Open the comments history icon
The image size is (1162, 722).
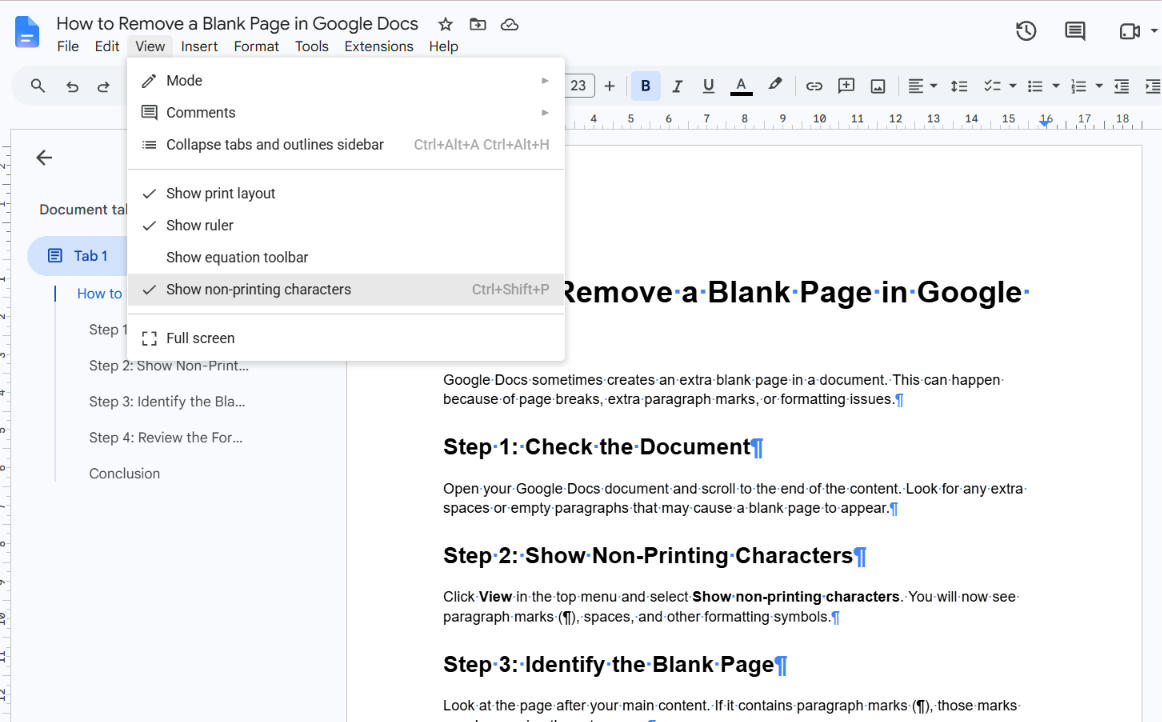pyautogui.click(x=1075, y=31)
